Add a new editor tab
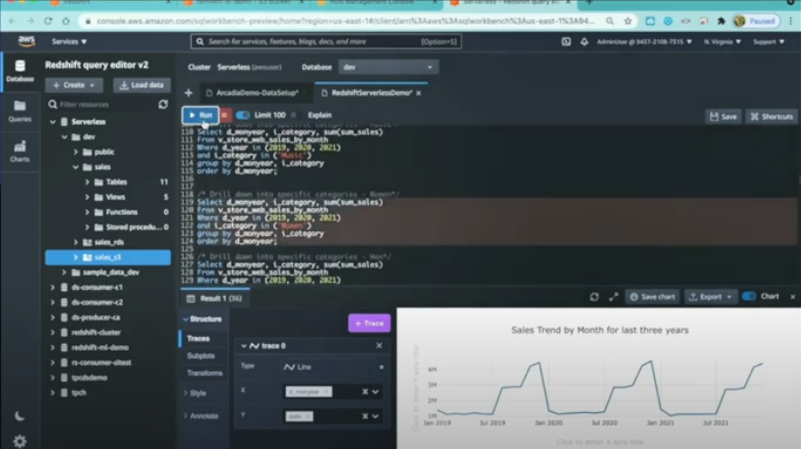 [189, 93]
